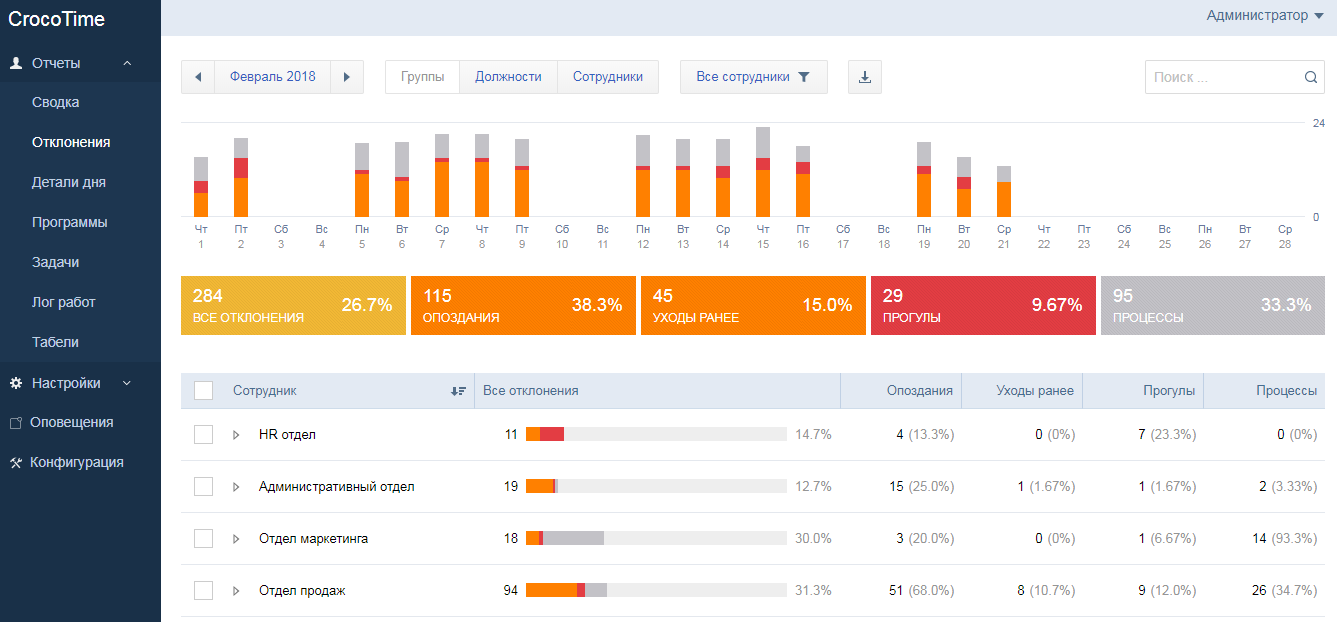Click the download export icon
Viewport: 1337px width, 622px height.
click(x=864, y=77)
